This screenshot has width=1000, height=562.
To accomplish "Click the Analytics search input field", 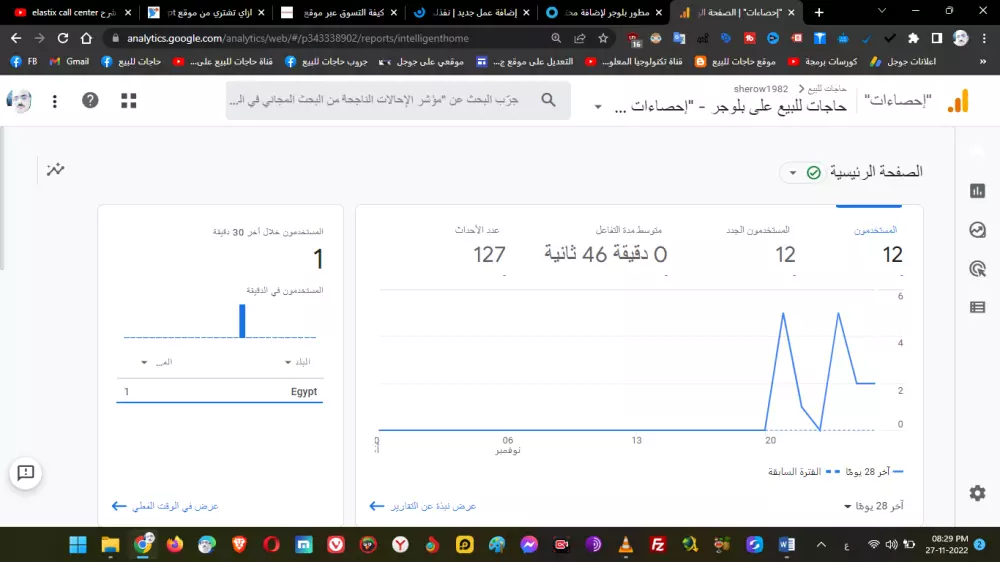I will [x=398, y=100].
